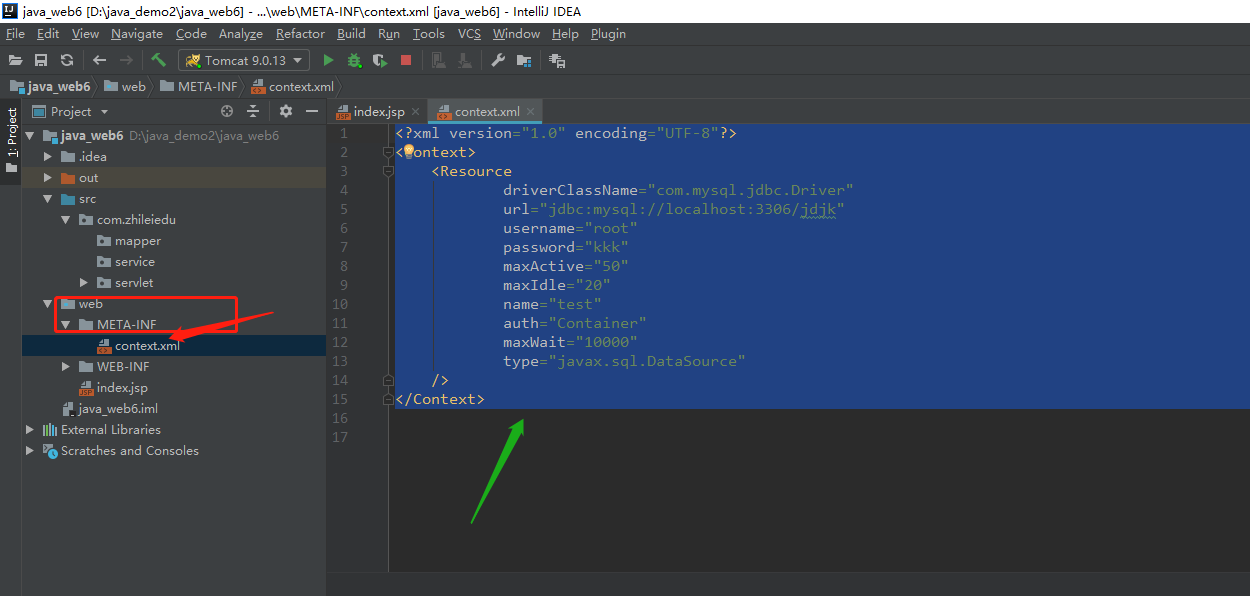The image size is (1250, 596).
Task: Open the File menu
Action: tap(15, 33)
